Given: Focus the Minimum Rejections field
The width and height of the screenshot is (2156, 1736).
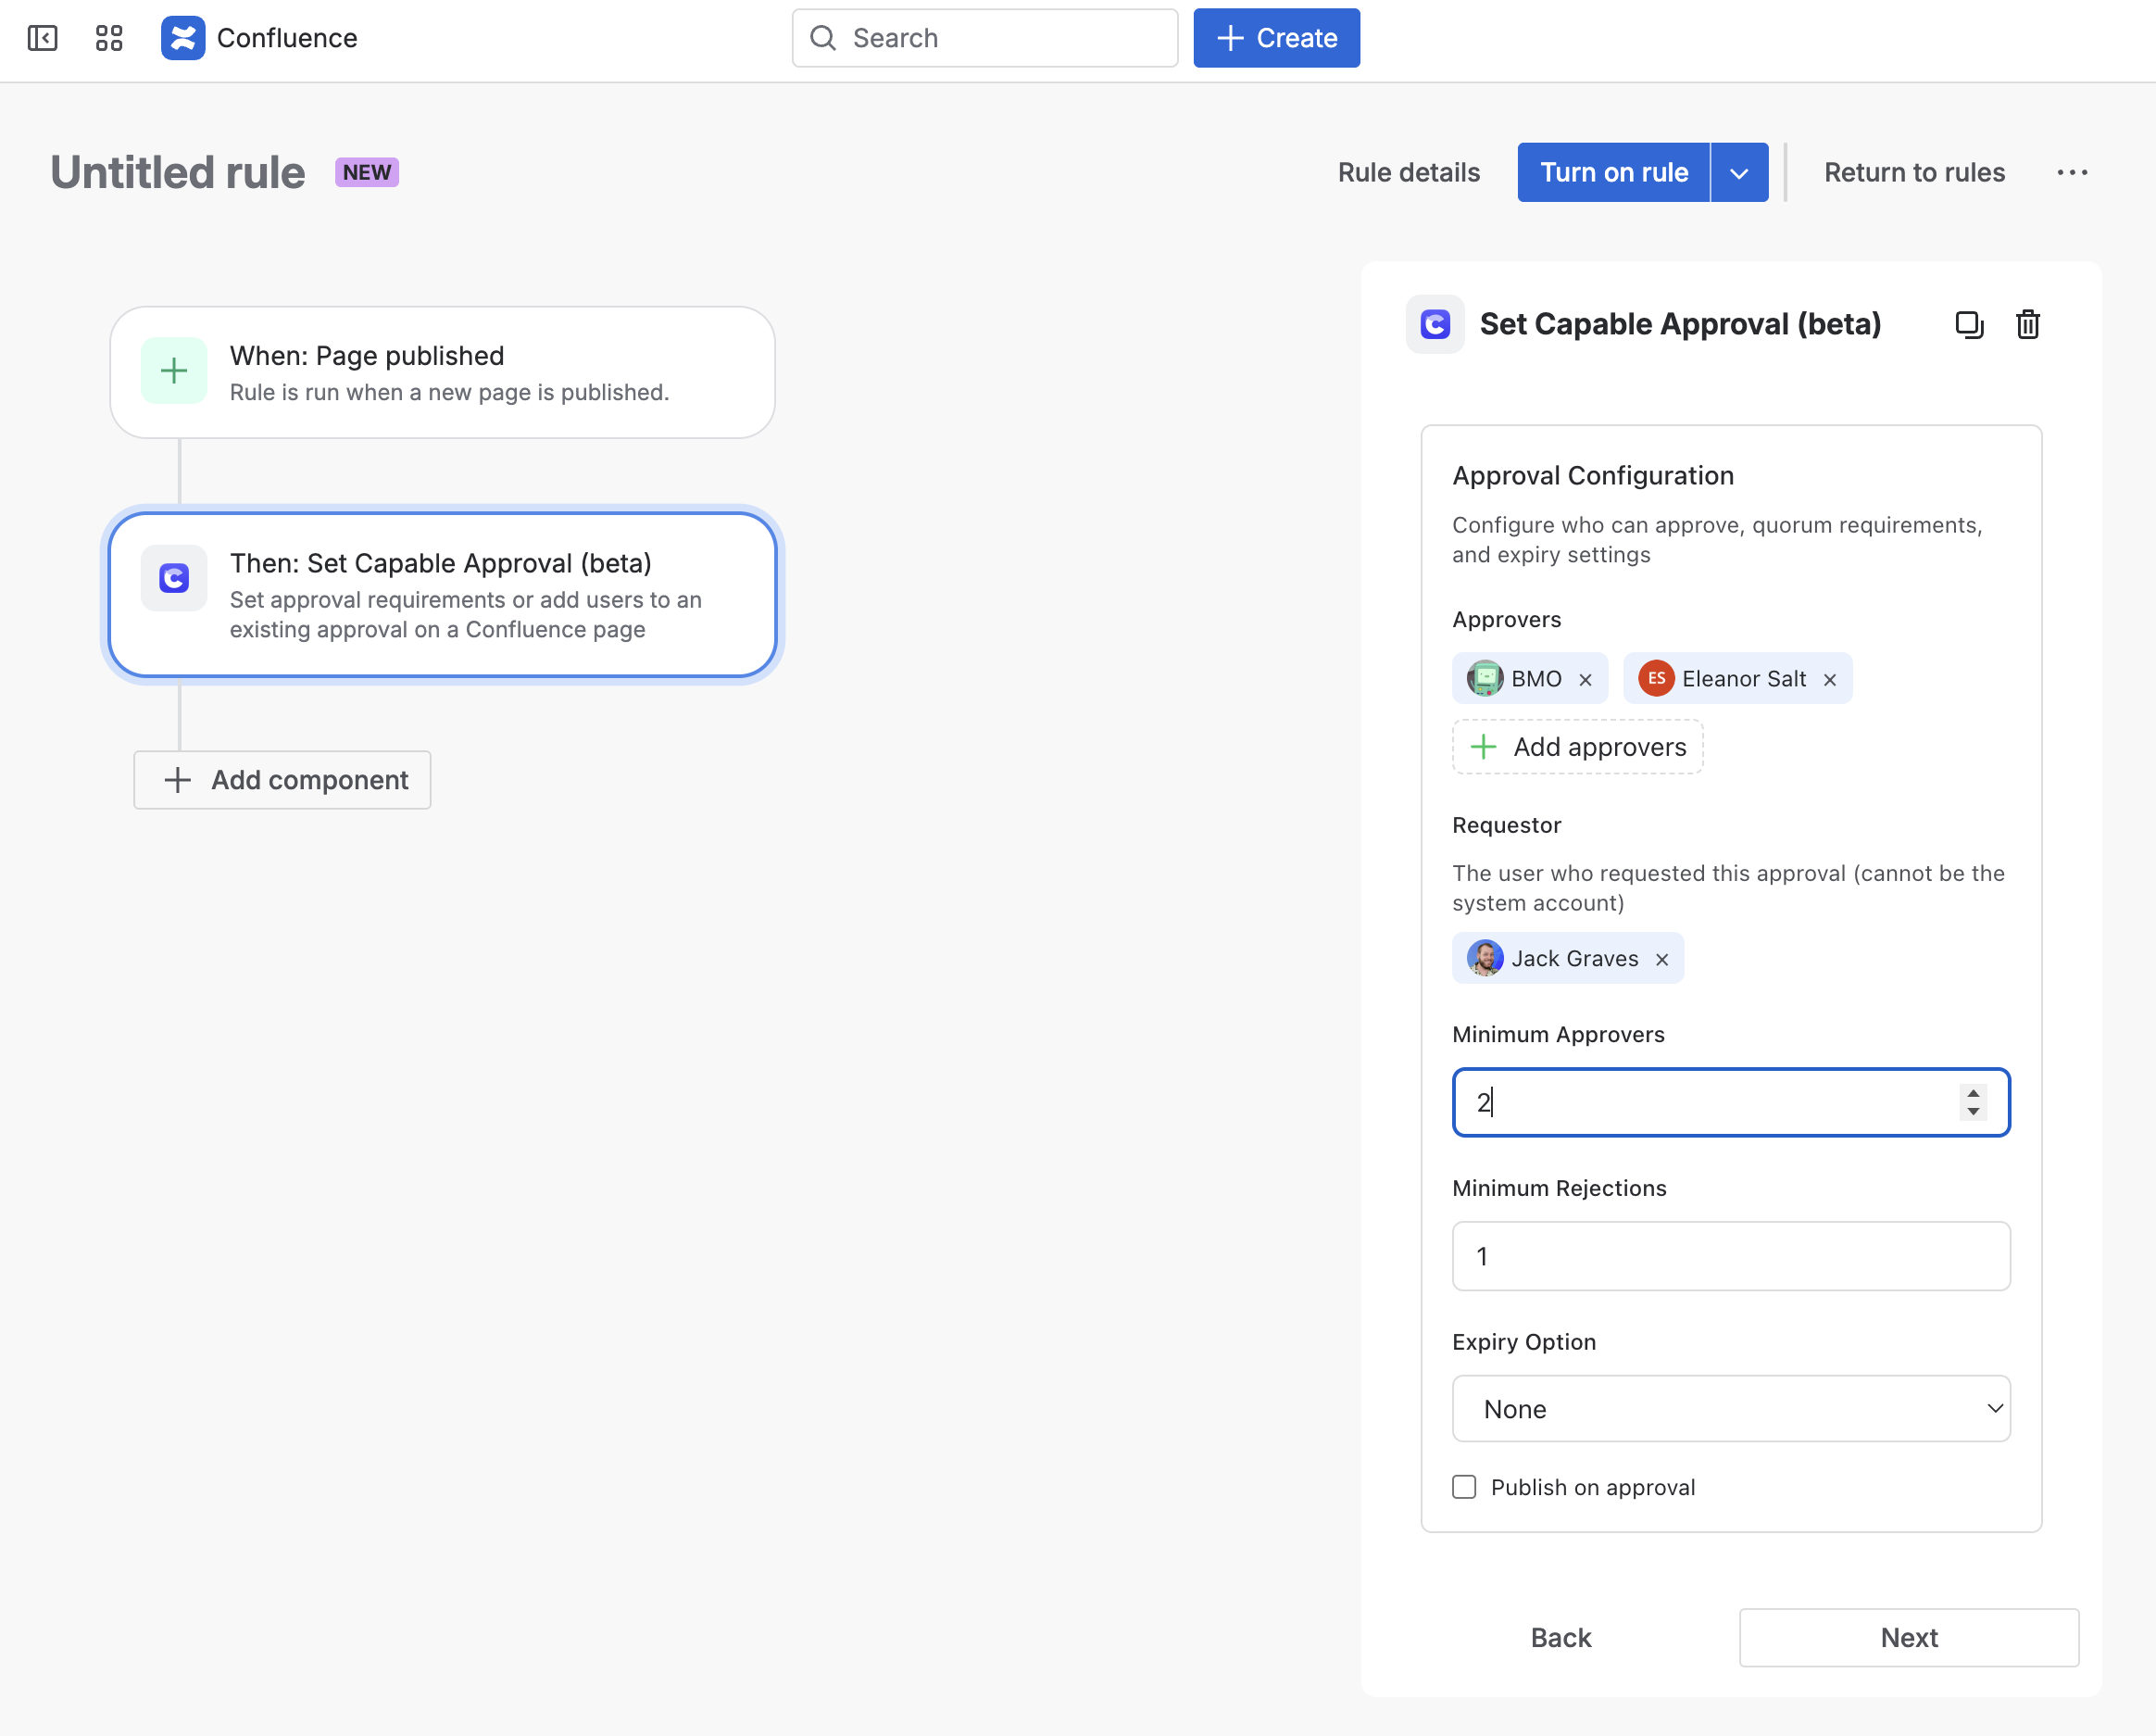Looking at the screenshot, I should pyautogui.click(x=1731, y=1256).
